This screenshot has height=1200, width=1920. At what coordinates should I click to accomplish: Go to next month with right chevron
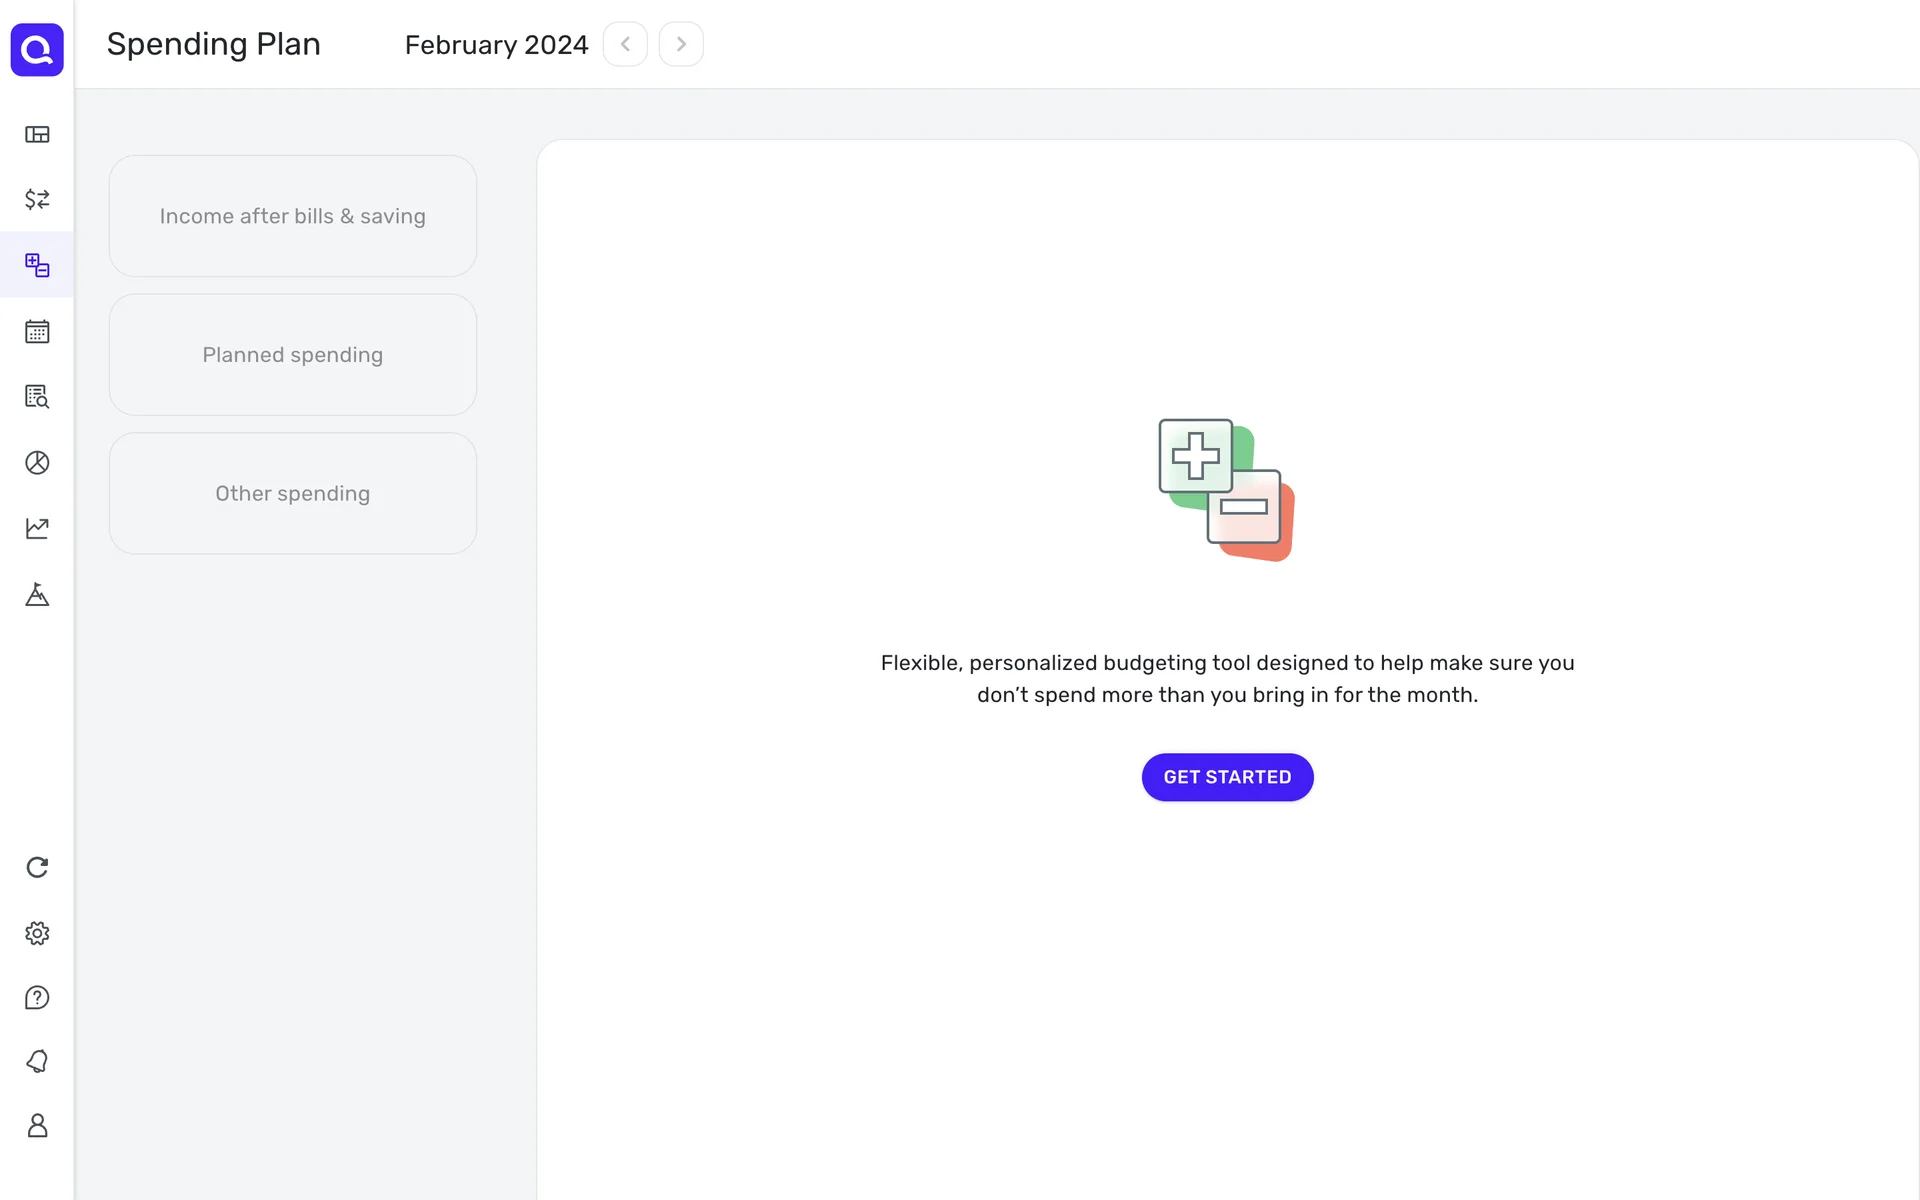pos(681,44)
